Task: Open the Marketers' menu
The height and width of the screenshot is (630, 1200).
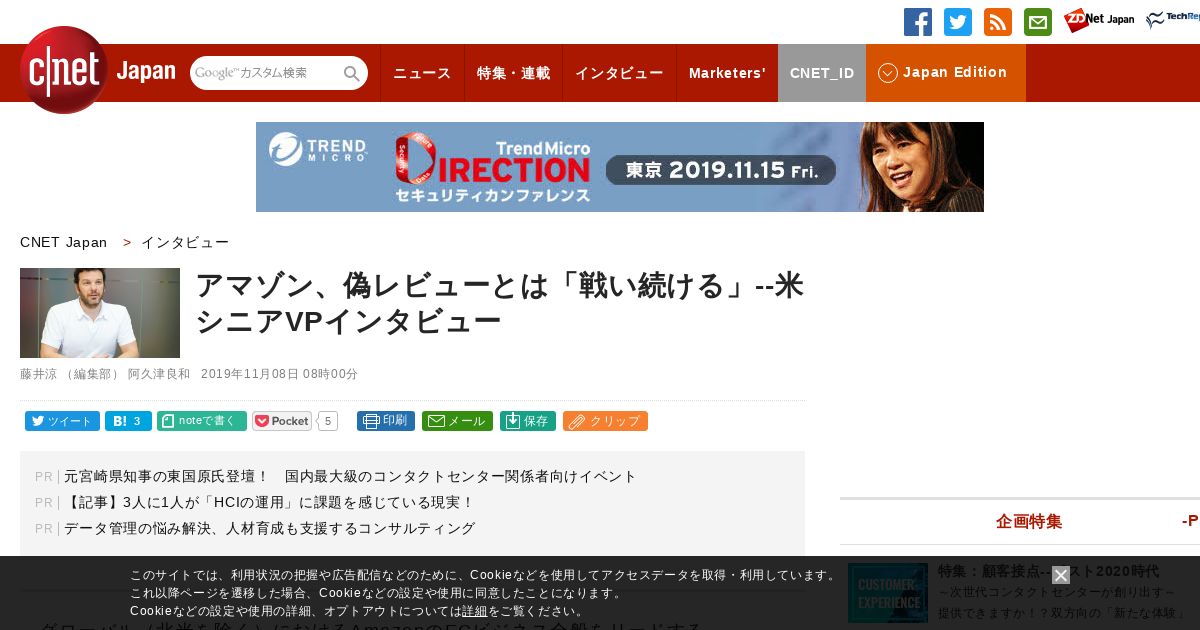Action: point(727,73)
